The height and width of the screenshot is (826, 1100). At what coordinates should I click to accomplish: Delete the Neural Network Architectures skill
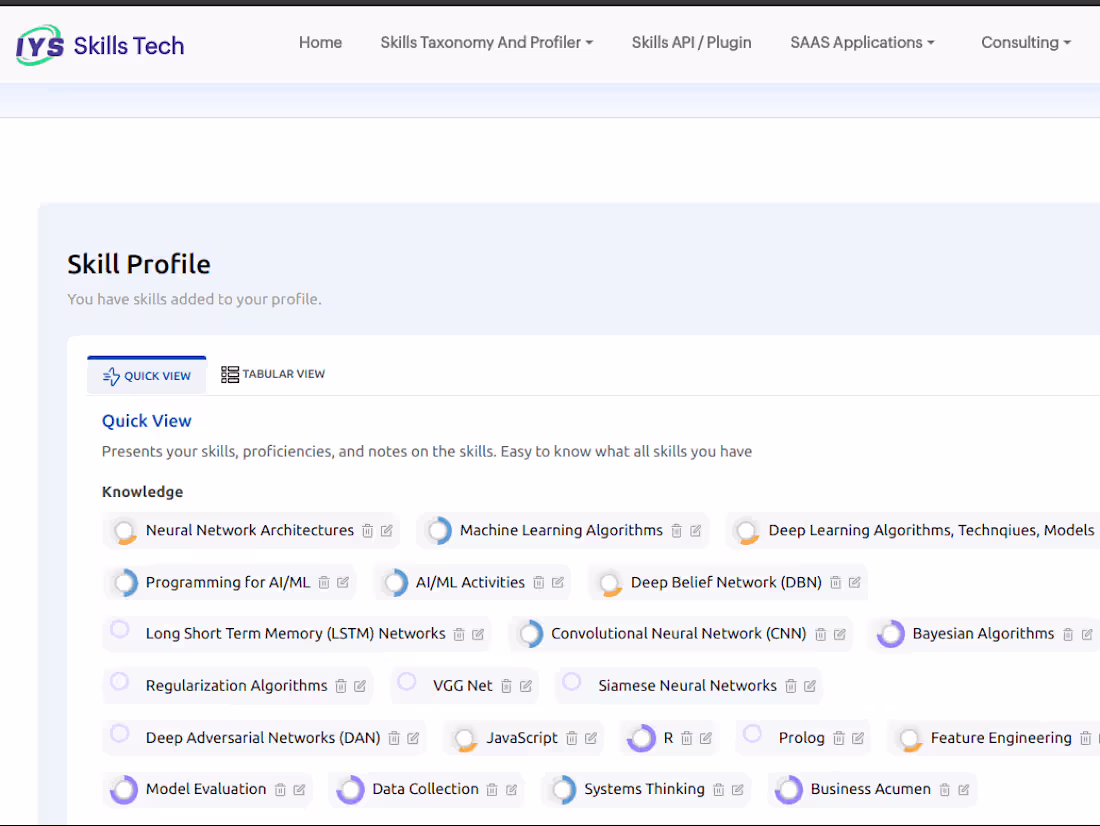(x=367, y=531)
